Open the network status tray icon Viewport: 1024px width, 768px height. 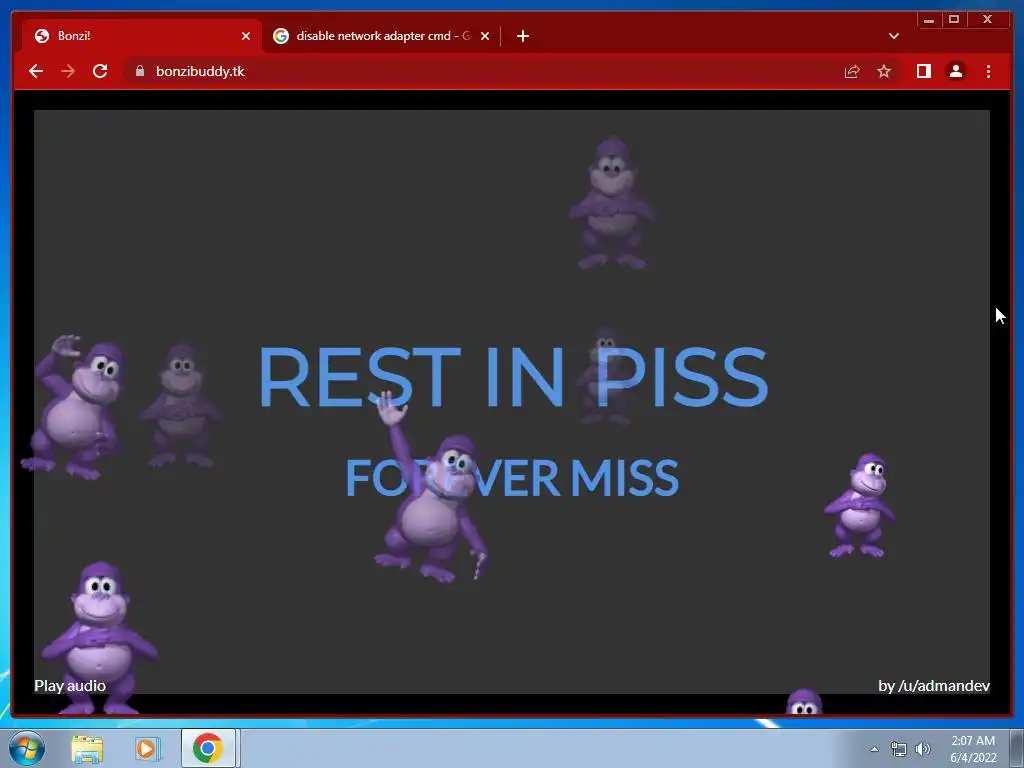(899, 749)
